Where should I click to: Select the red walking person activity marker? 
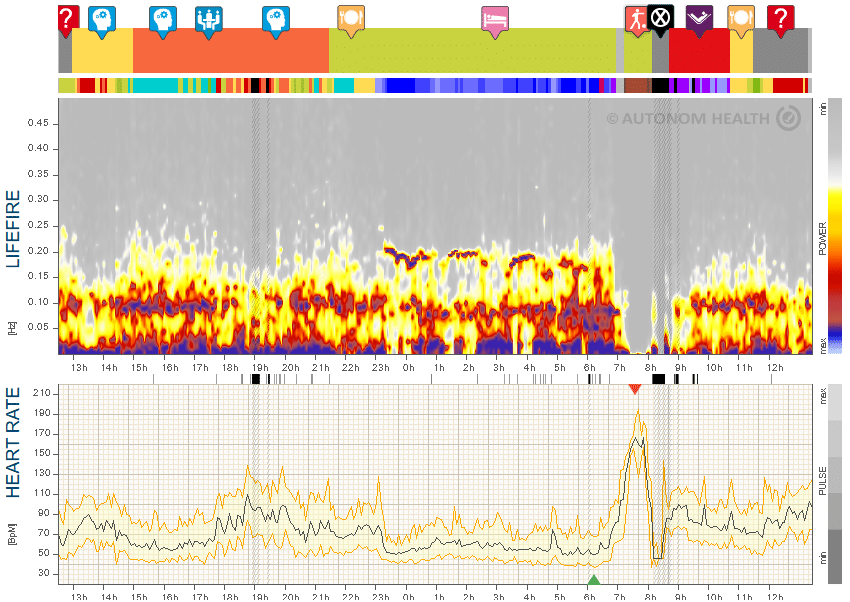coord(636,21)
